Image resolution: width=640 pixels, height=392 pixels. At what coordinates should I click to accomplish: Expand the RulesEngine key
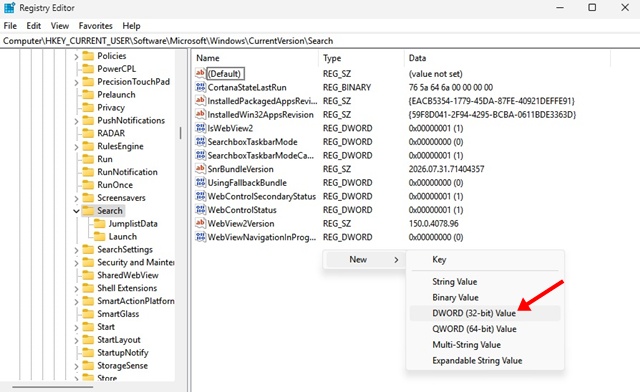click(x=76, y=147)
